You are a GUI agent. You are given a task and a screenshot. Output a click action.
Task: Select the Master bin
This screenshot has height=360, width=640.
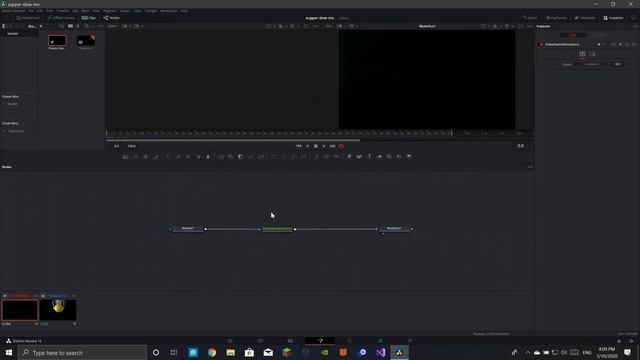click(x=13, y=34)
